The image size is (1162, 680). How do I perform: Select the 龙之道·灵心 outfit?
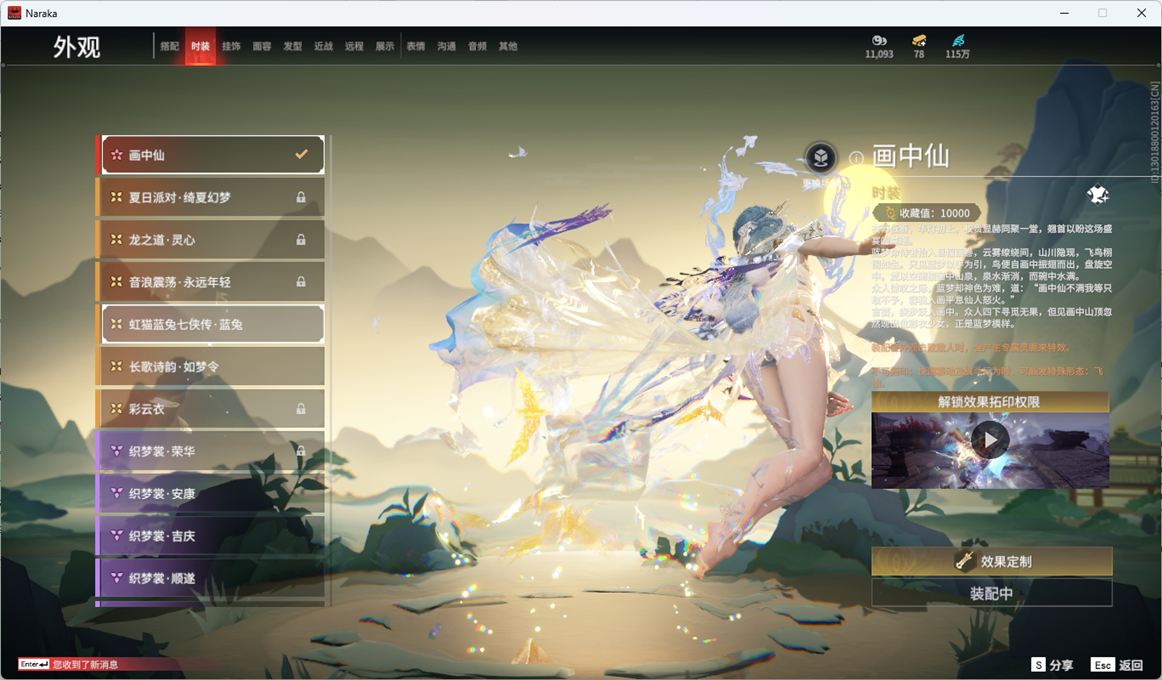(x=210, y=239)
